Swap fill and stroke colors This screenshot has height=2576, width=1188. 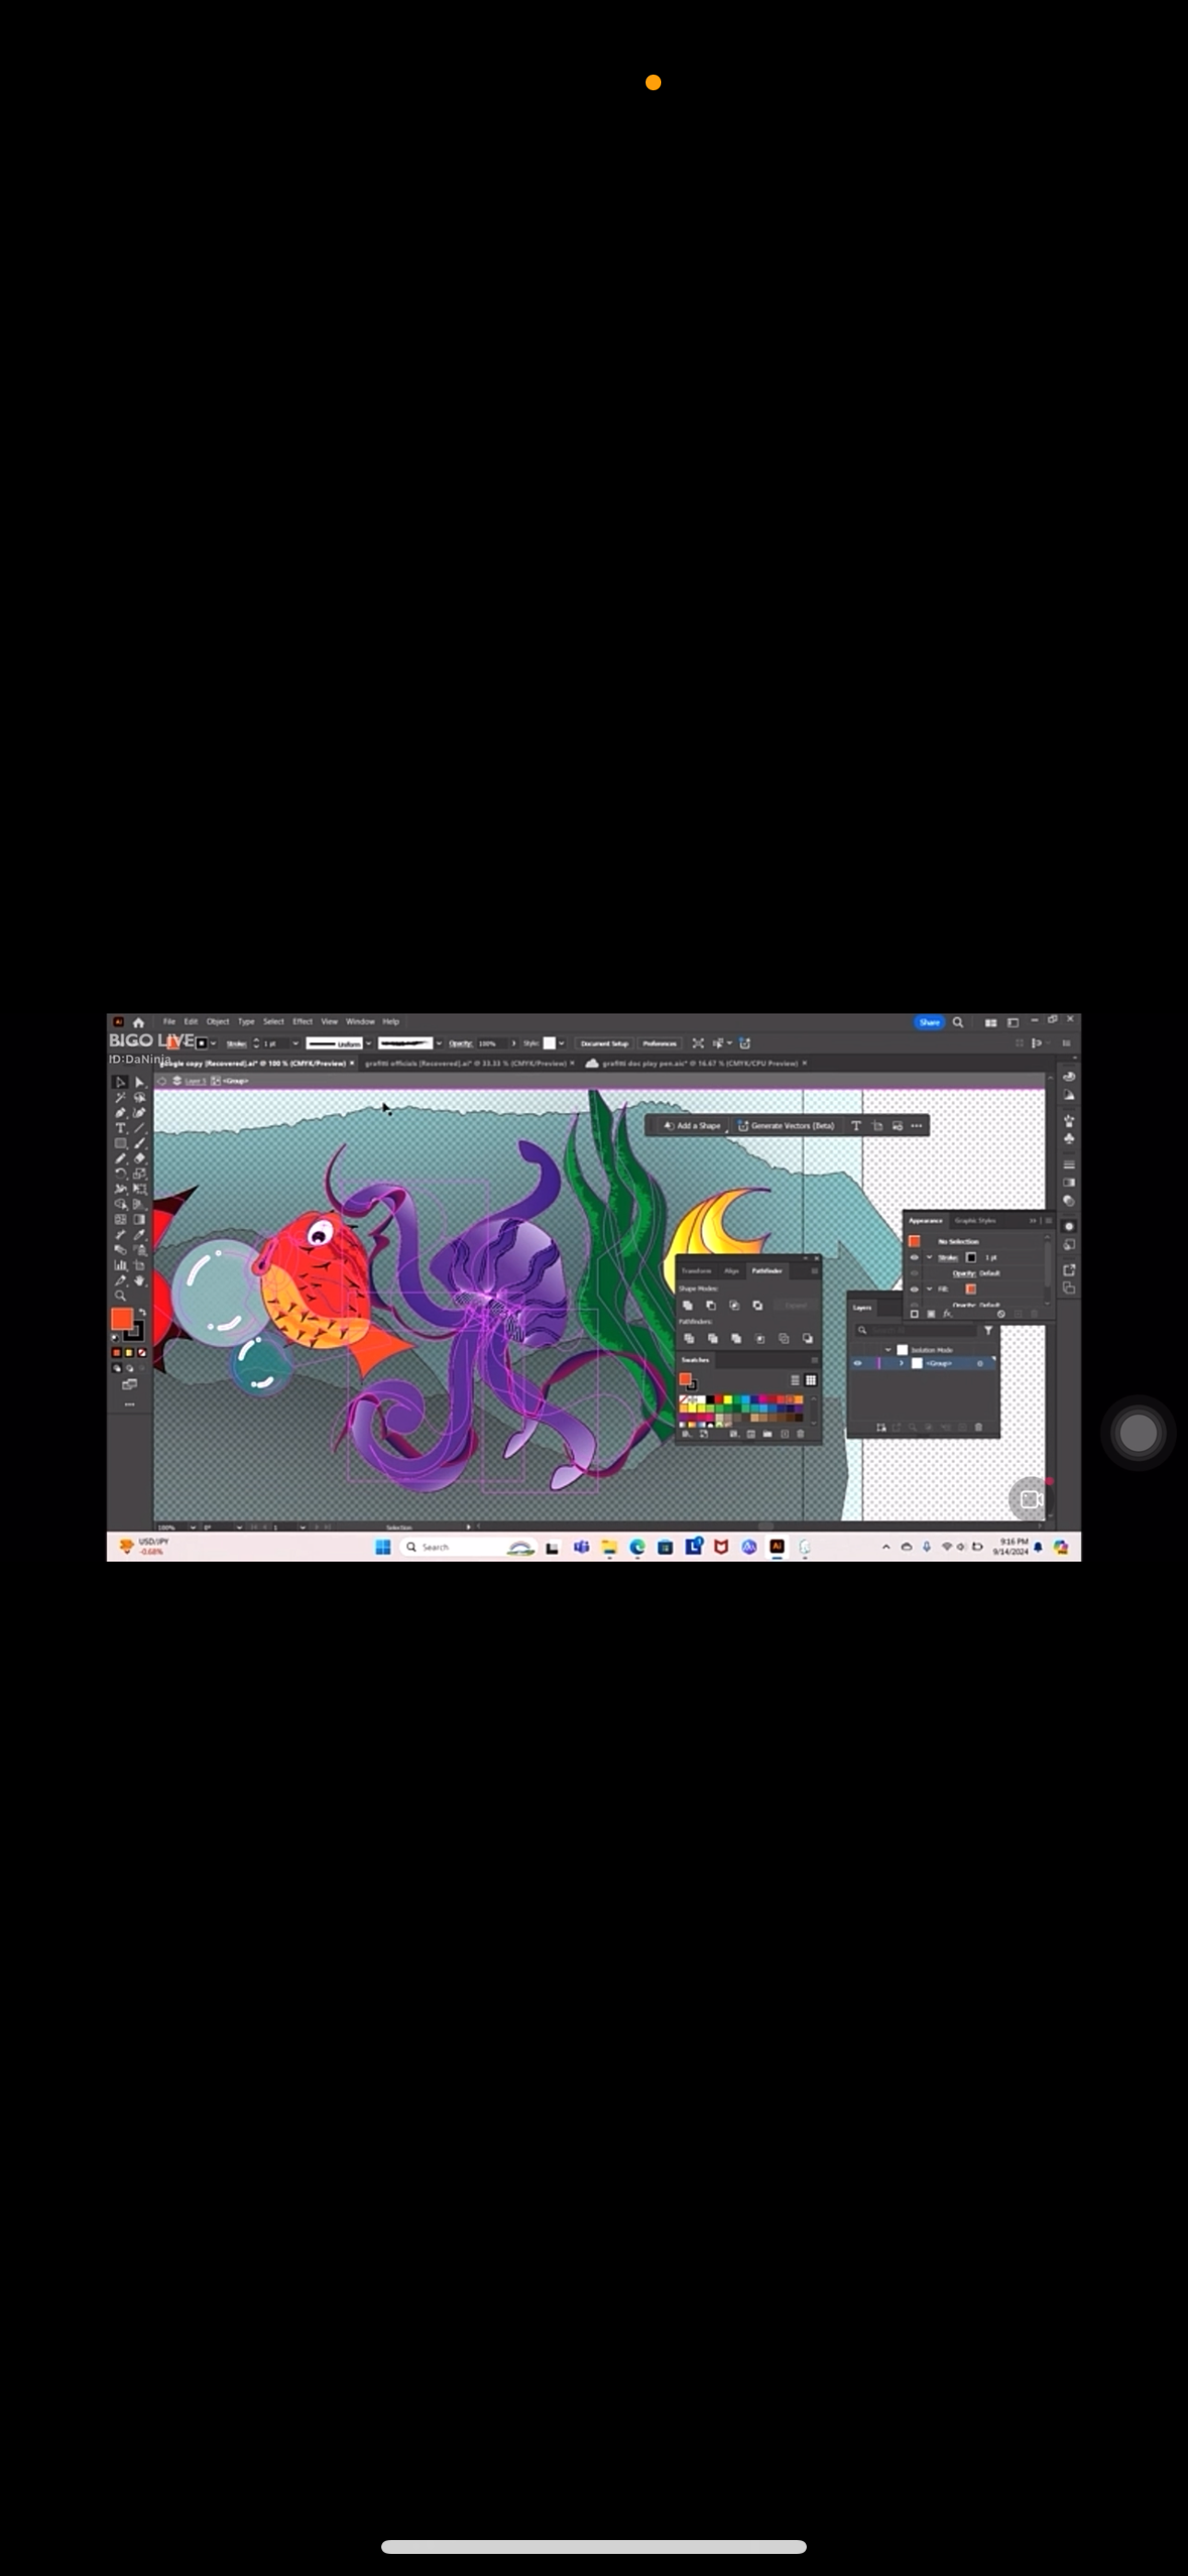143,1312
